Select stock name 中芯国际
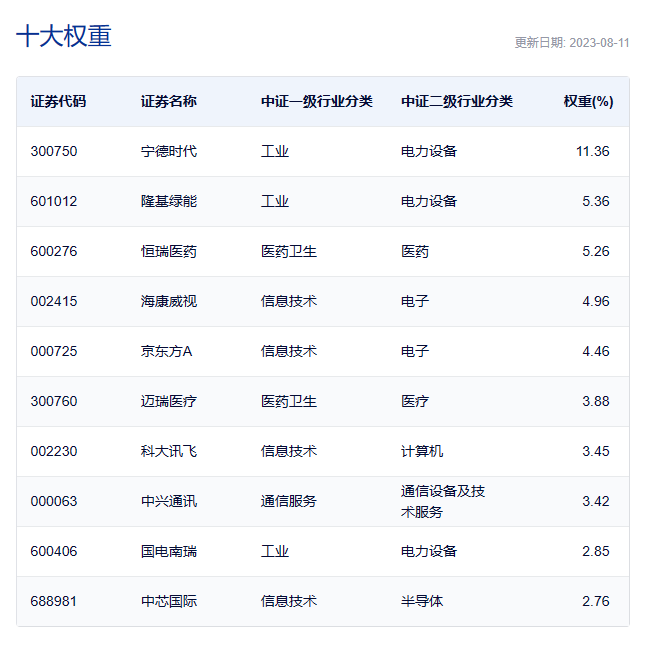645x645 pixels. (169, 601)
